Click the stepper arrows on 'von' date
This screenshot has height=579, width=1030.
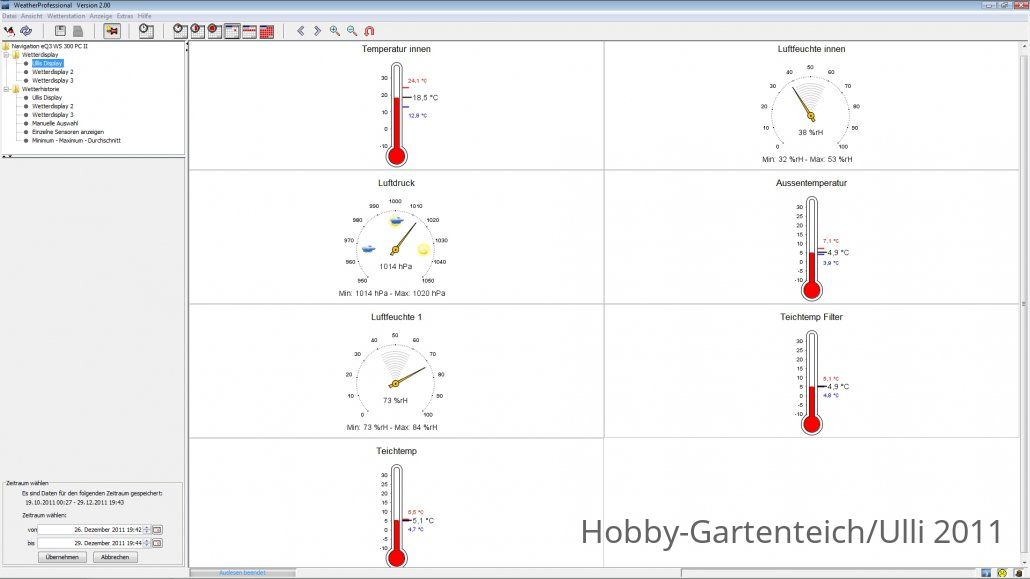coord(147,530)
